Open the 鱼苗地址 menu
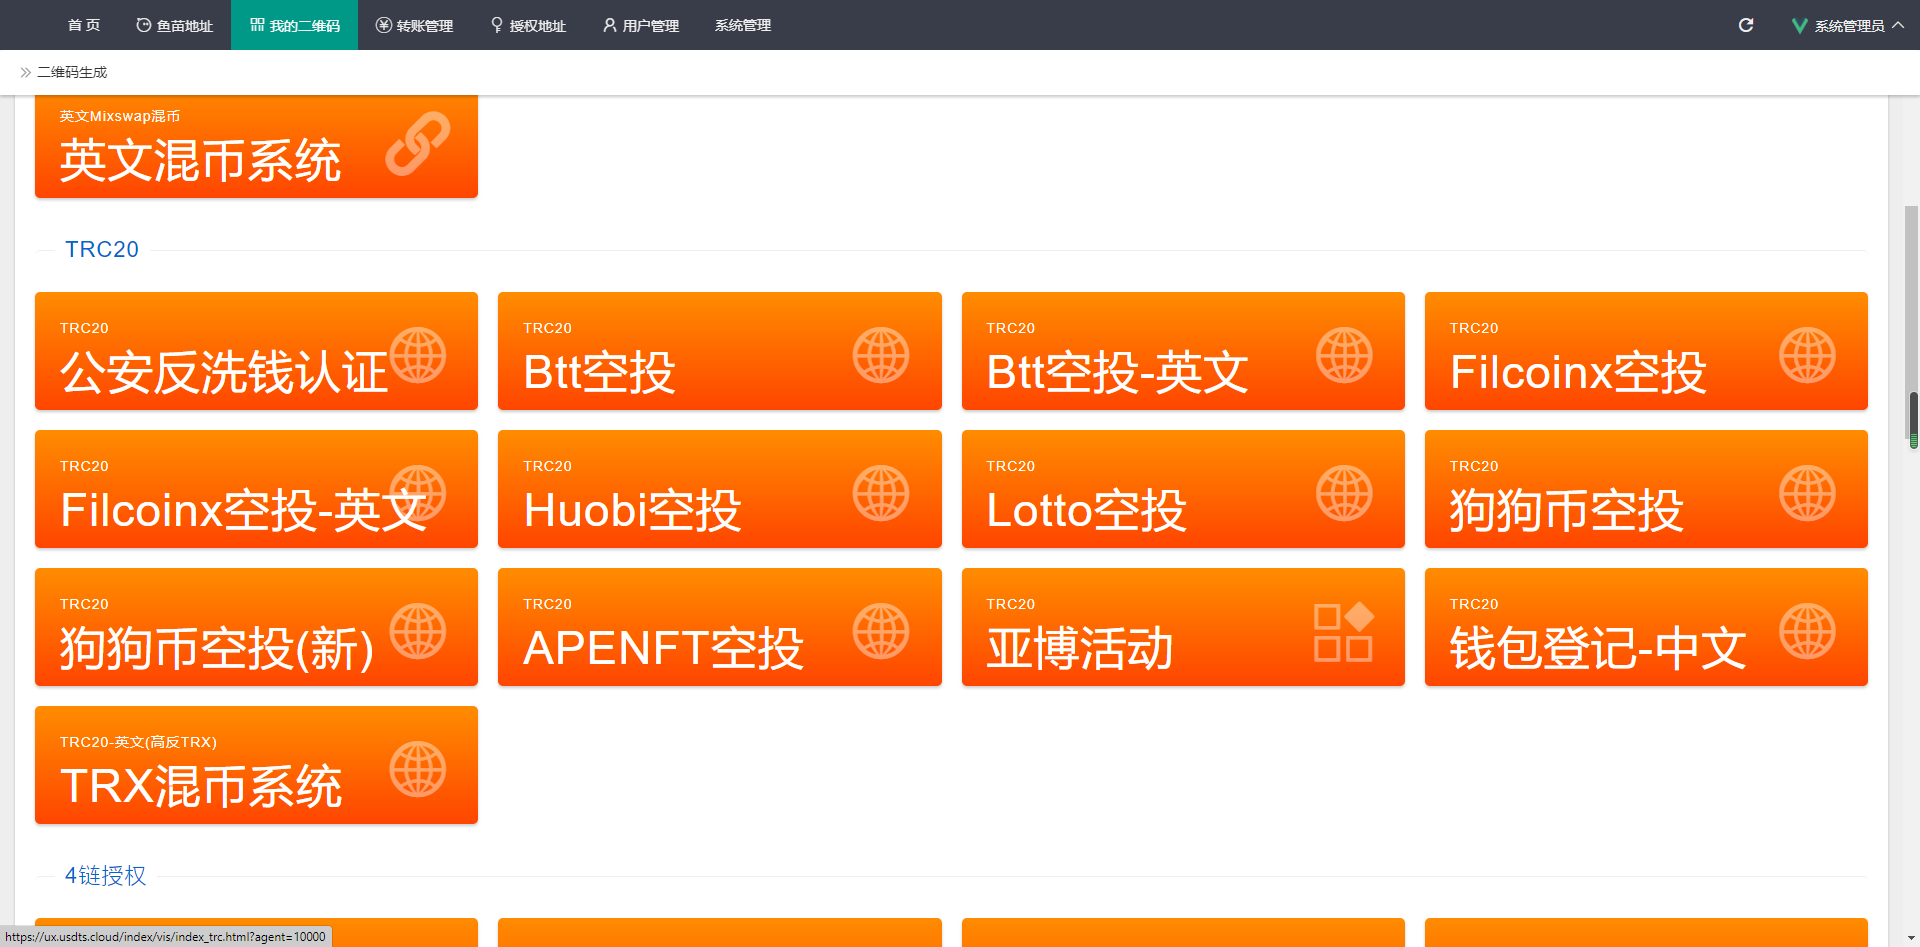 pyautogui.click(x=175, y=25)
